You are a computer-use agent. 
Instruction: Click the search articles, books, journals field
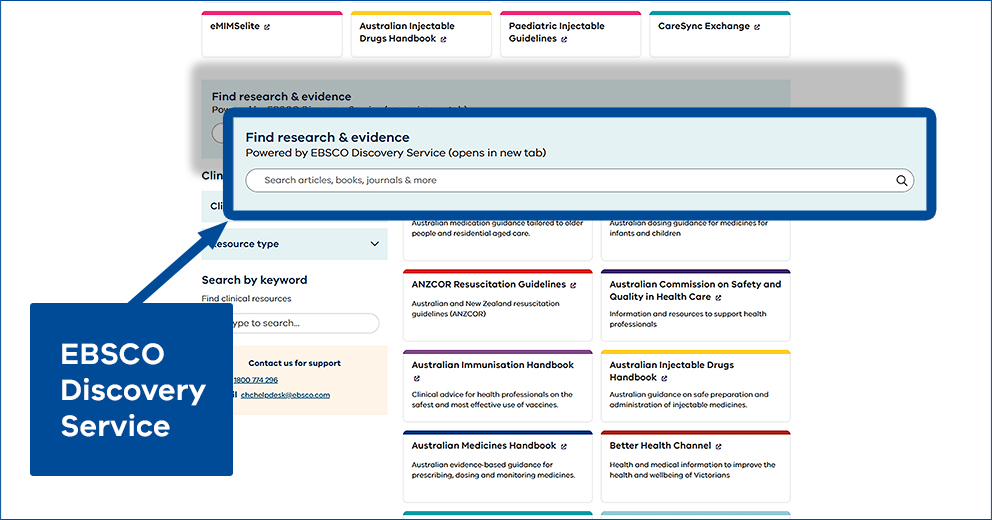pos(580,180)
